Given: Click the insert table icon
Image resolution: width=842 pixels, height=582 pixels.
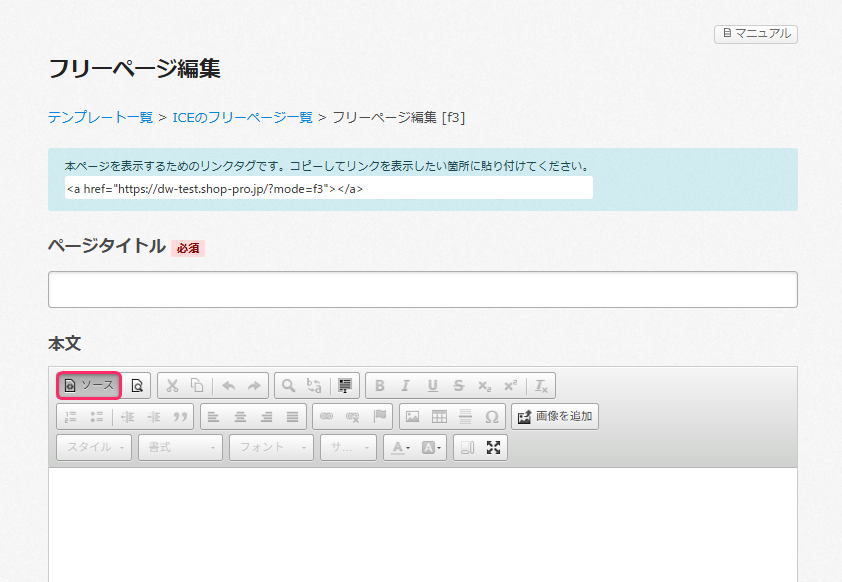Looking at the screenshot, I should click(439, 417).
